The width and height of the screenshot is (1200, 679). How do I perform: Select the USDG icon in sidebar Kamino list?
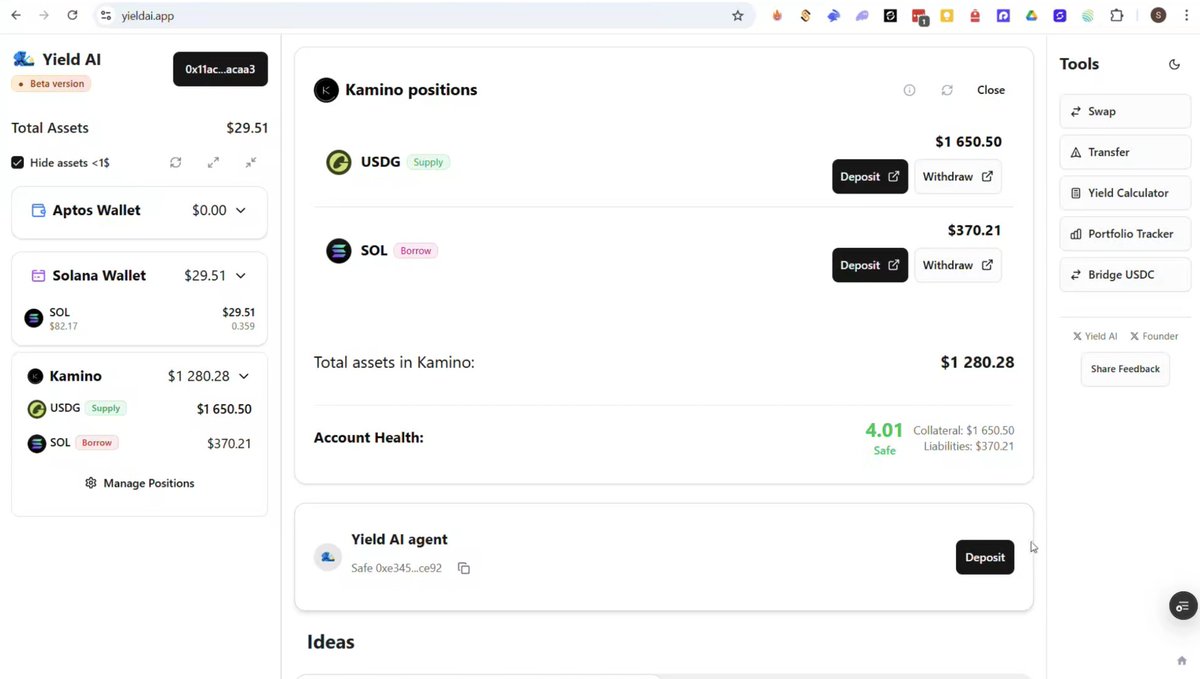tap(37, 408)
